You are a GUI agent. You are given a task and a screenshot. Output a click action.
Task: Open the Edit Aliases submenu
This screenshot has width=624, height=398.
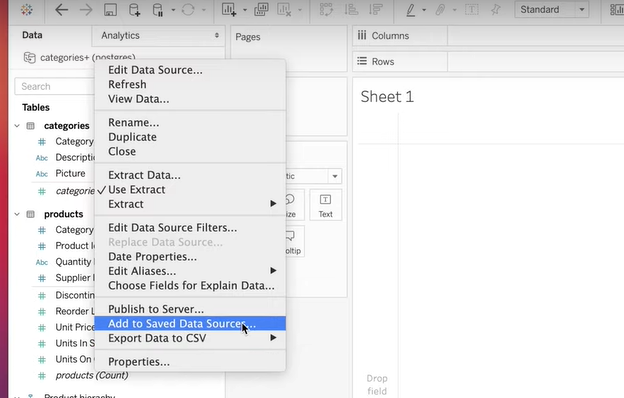[190, 271]
